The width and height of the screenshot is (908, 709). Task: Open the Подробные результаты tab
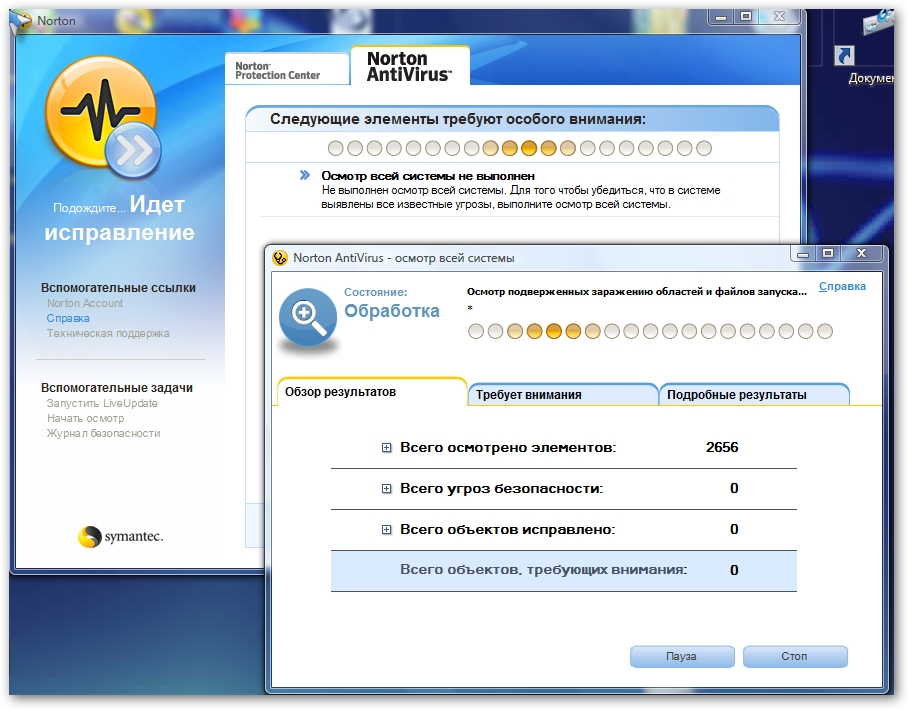pos(754,394)
